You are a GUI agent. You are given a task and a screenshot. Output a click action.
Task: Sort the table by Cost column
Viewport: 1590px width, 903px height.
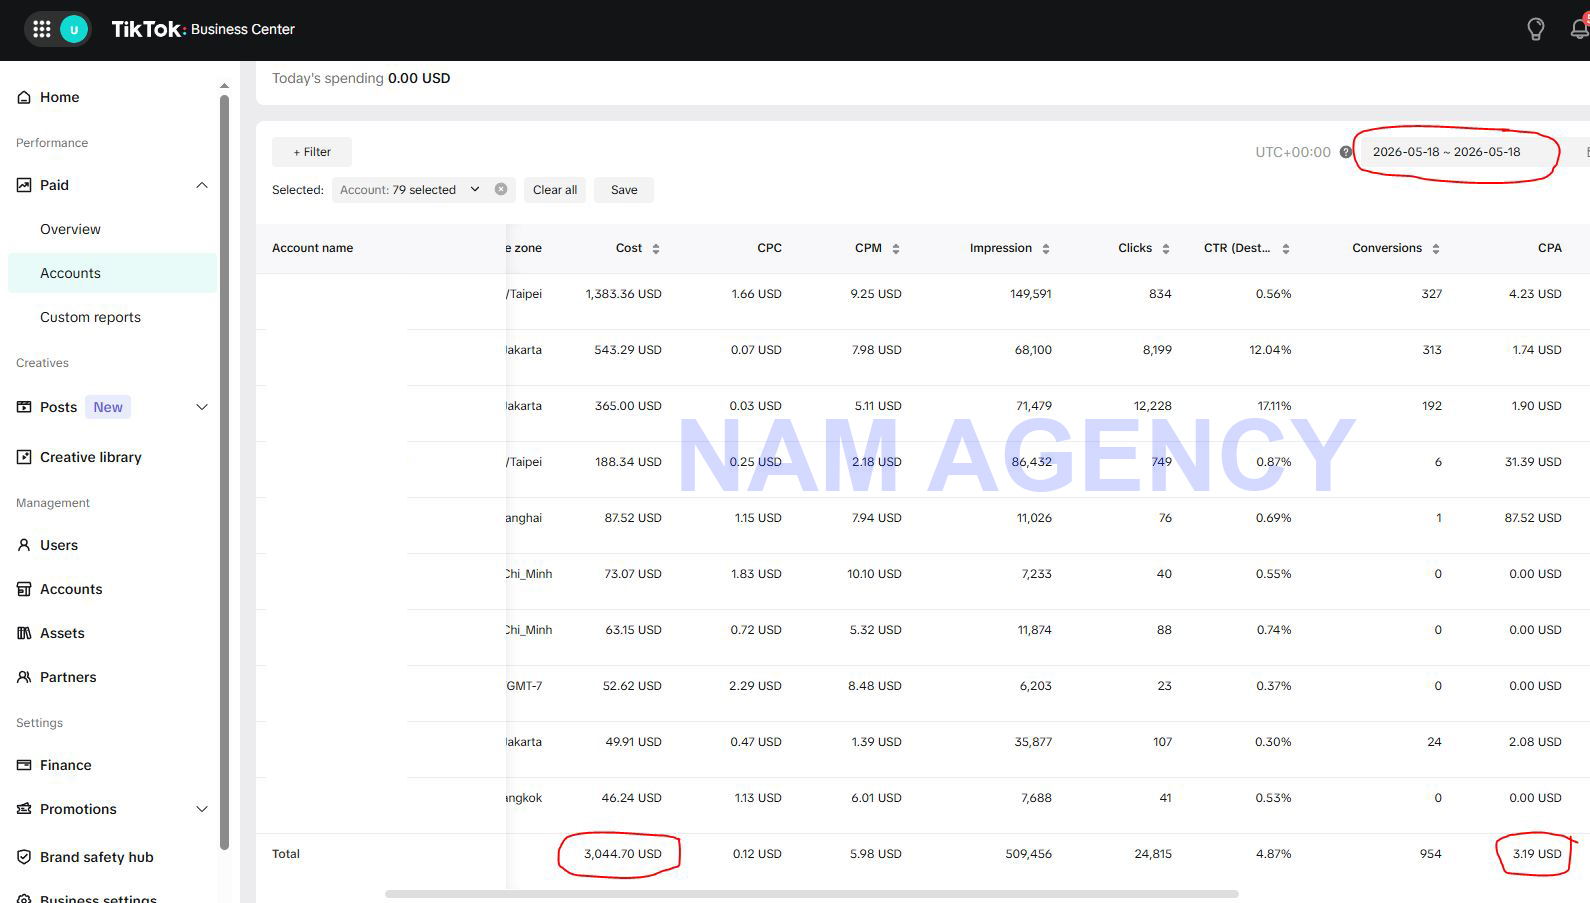pos(656,249)
